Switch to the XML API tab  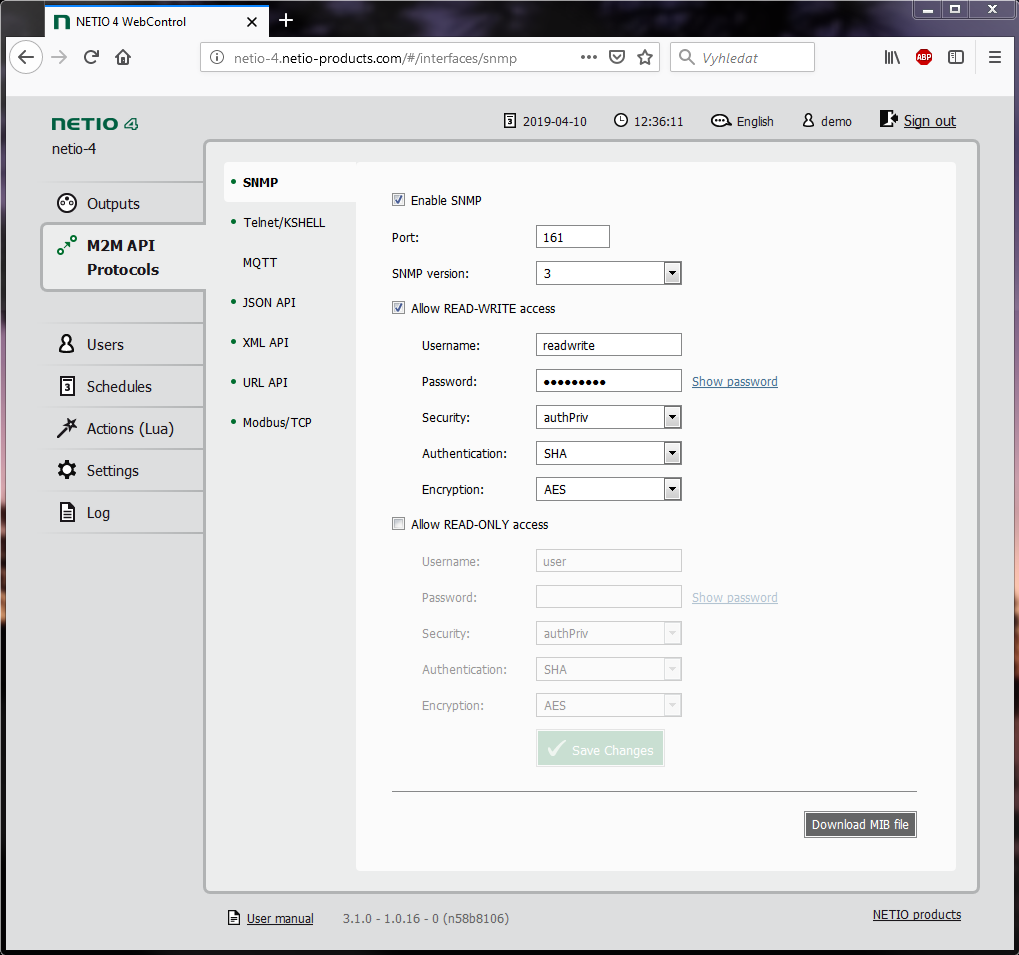266,342
